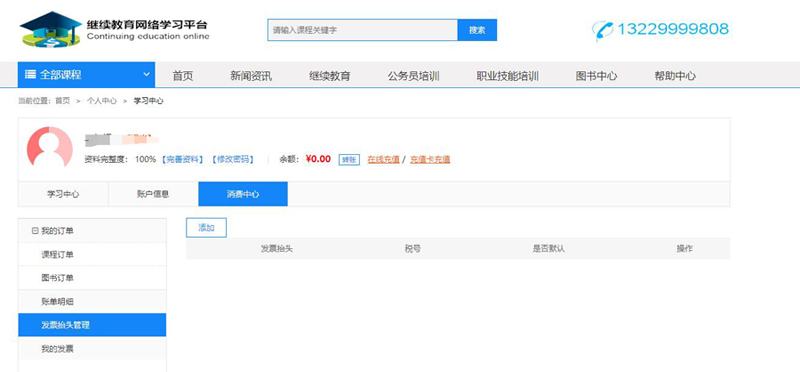800x372 pixels.
Task: Click the 完善资料 link
Action: (183, 159)
